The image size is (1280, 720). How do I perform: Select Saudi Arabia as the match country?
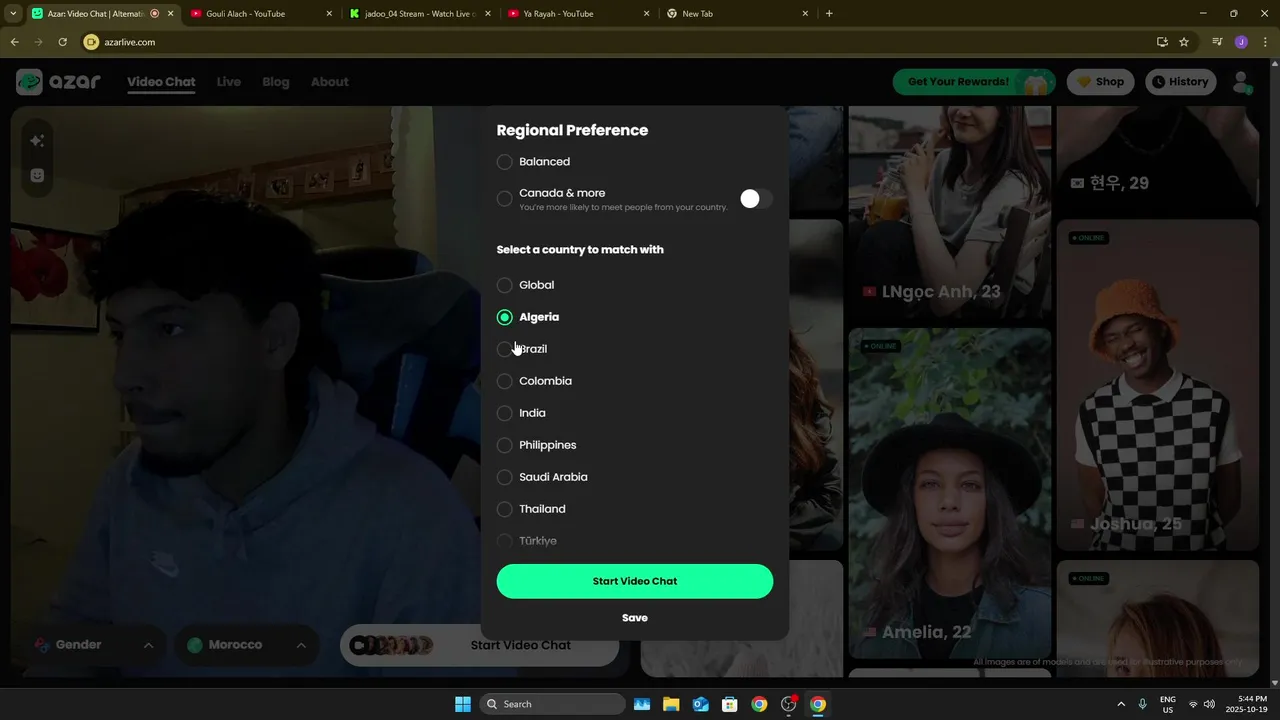505,477
